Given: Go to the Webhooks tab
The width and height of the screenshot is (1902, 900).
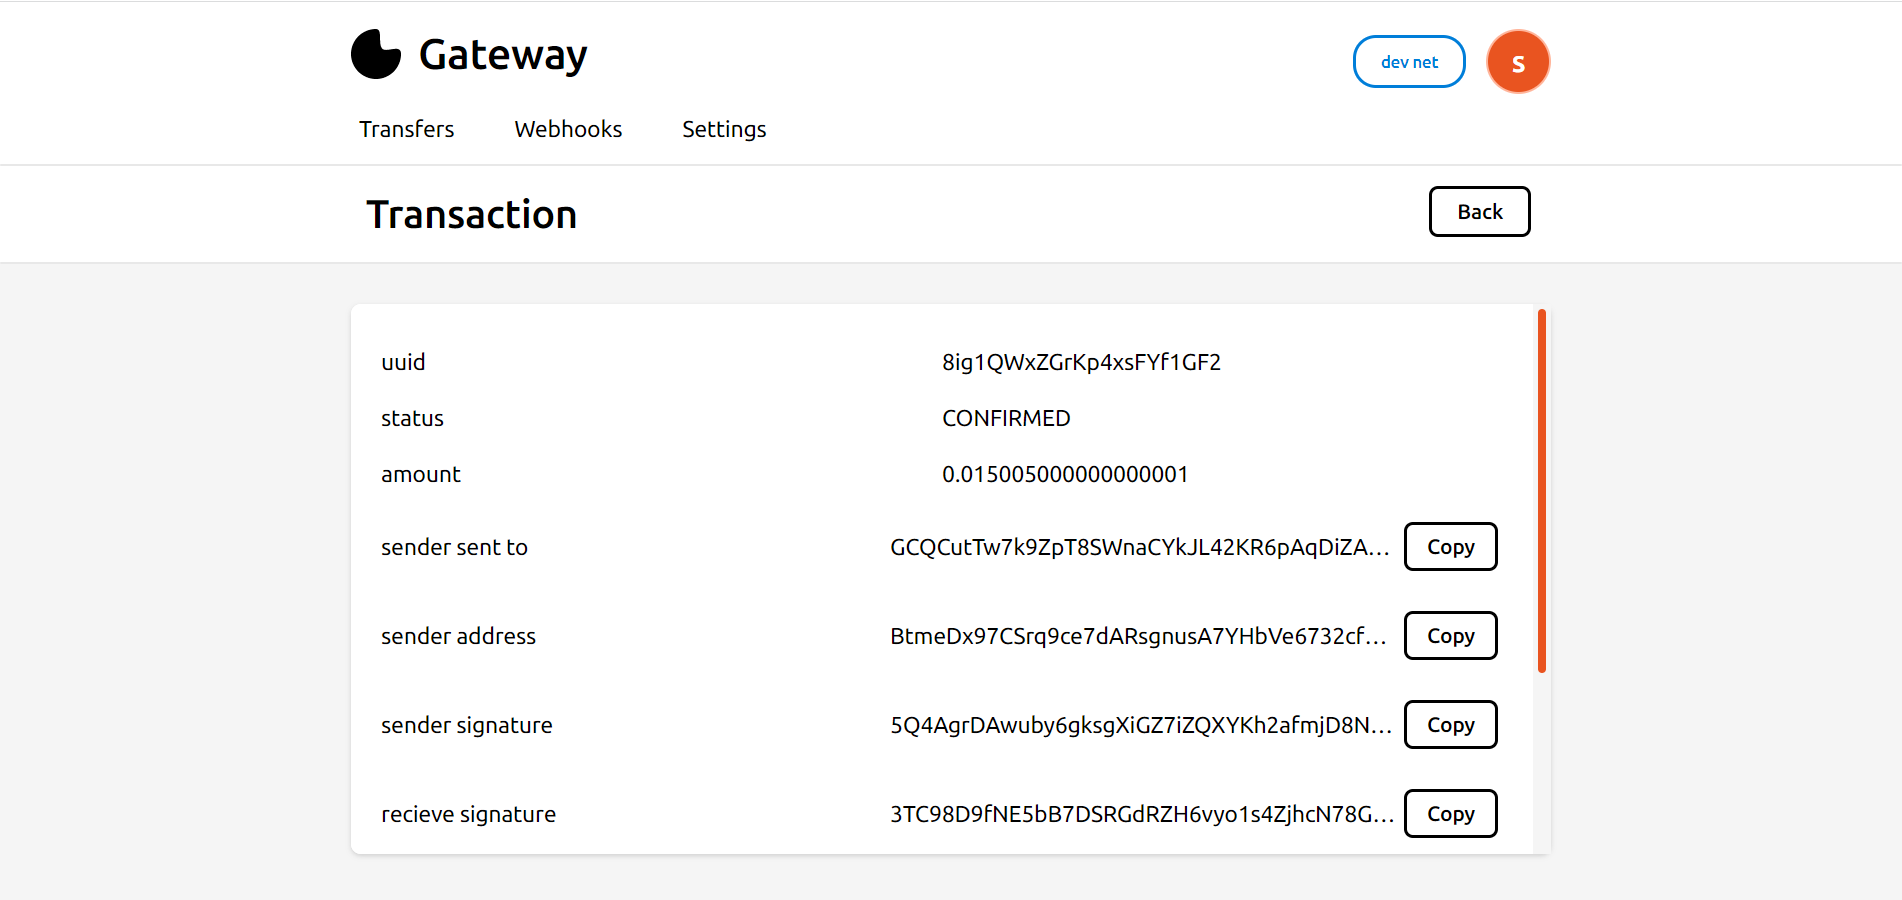Looking at the screenshot, I should pyautogui.click(x=568, y=129).
